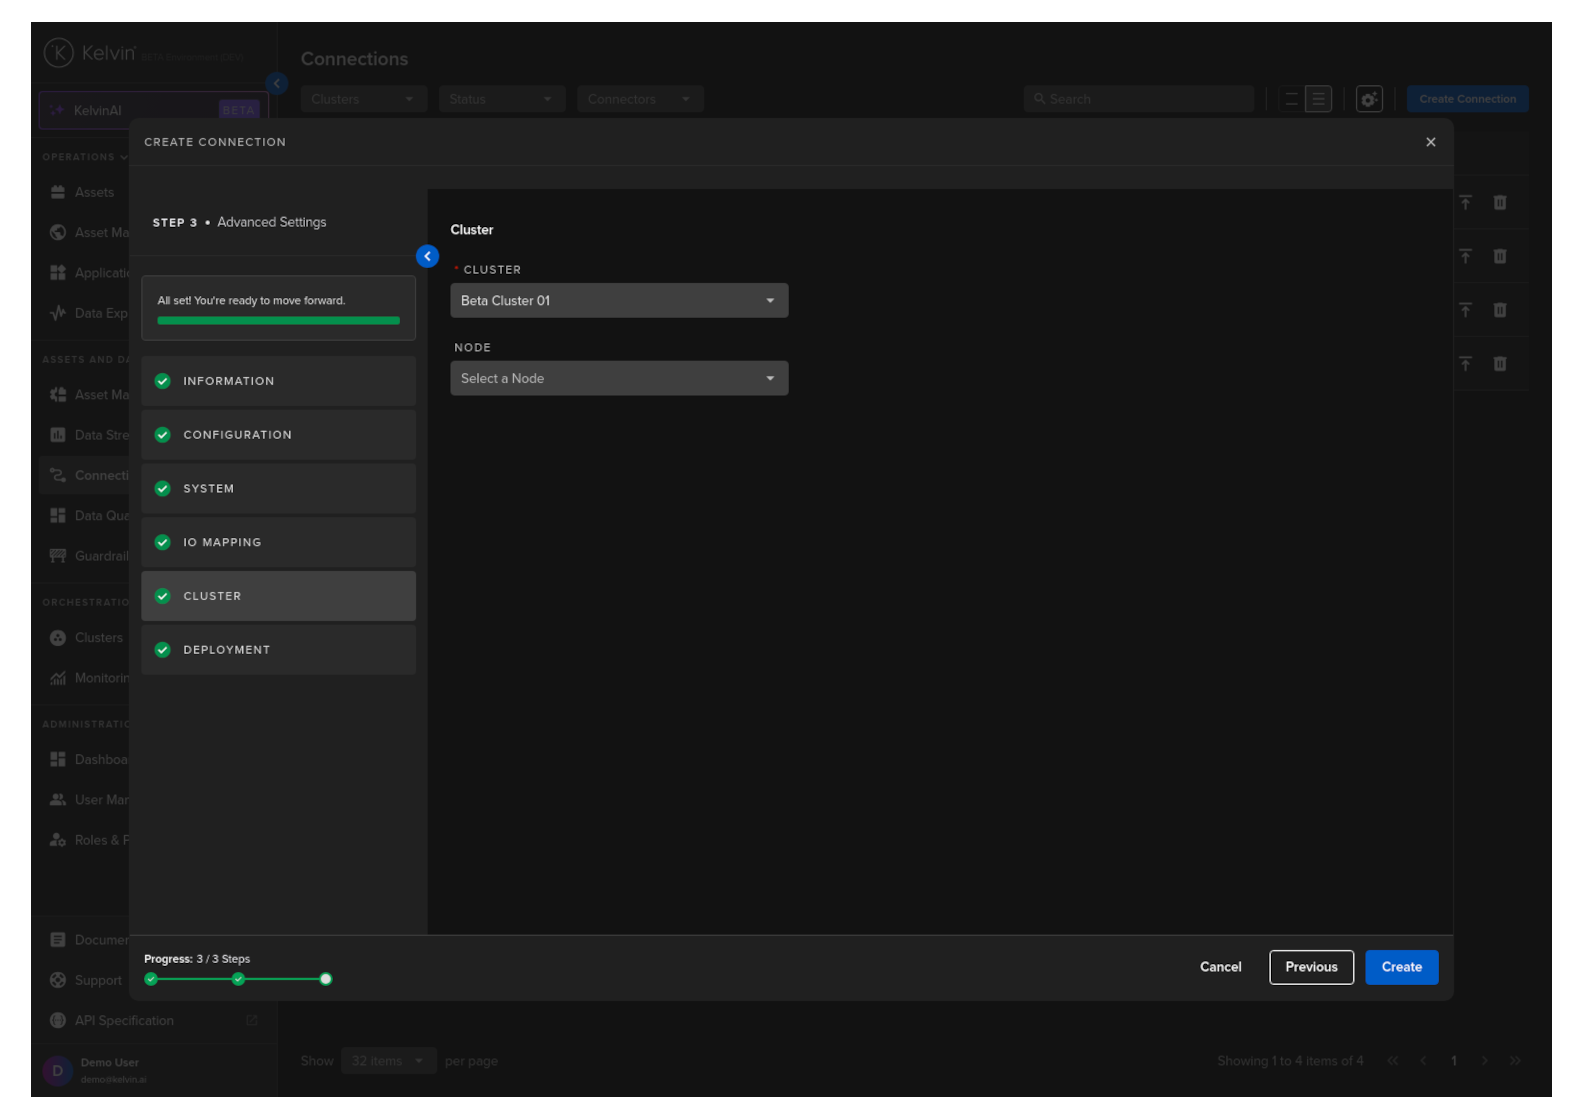The image size is (1584, 1120).
Task: Click the Information step green checkmark
Action: click(x=163, y=381)
